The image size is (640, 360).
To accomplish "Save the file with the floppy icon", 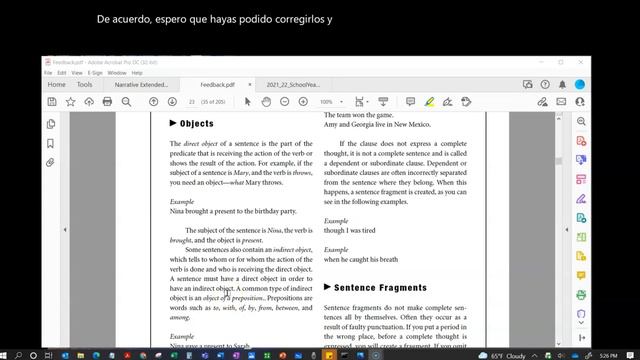I will tap(52, 102).
